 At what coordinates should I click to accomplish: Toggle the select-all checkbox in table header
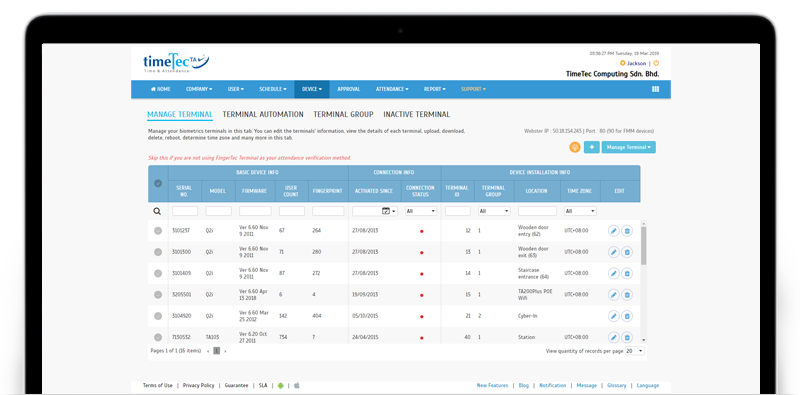[x=158, y=183]
